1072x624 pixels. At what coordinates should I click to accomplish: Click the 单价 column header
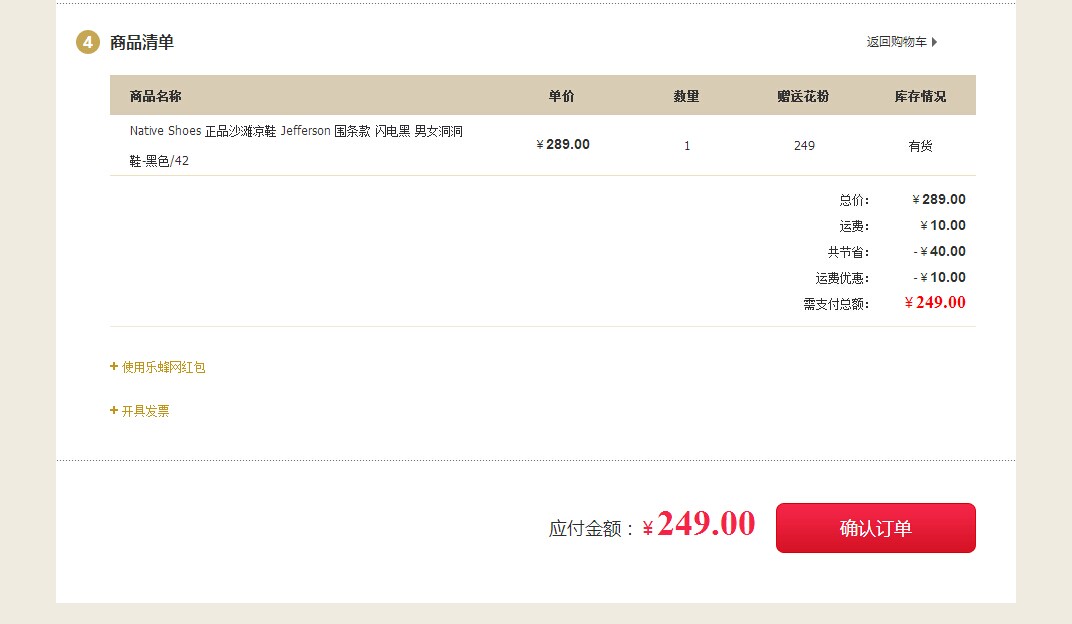pos(561,96)
